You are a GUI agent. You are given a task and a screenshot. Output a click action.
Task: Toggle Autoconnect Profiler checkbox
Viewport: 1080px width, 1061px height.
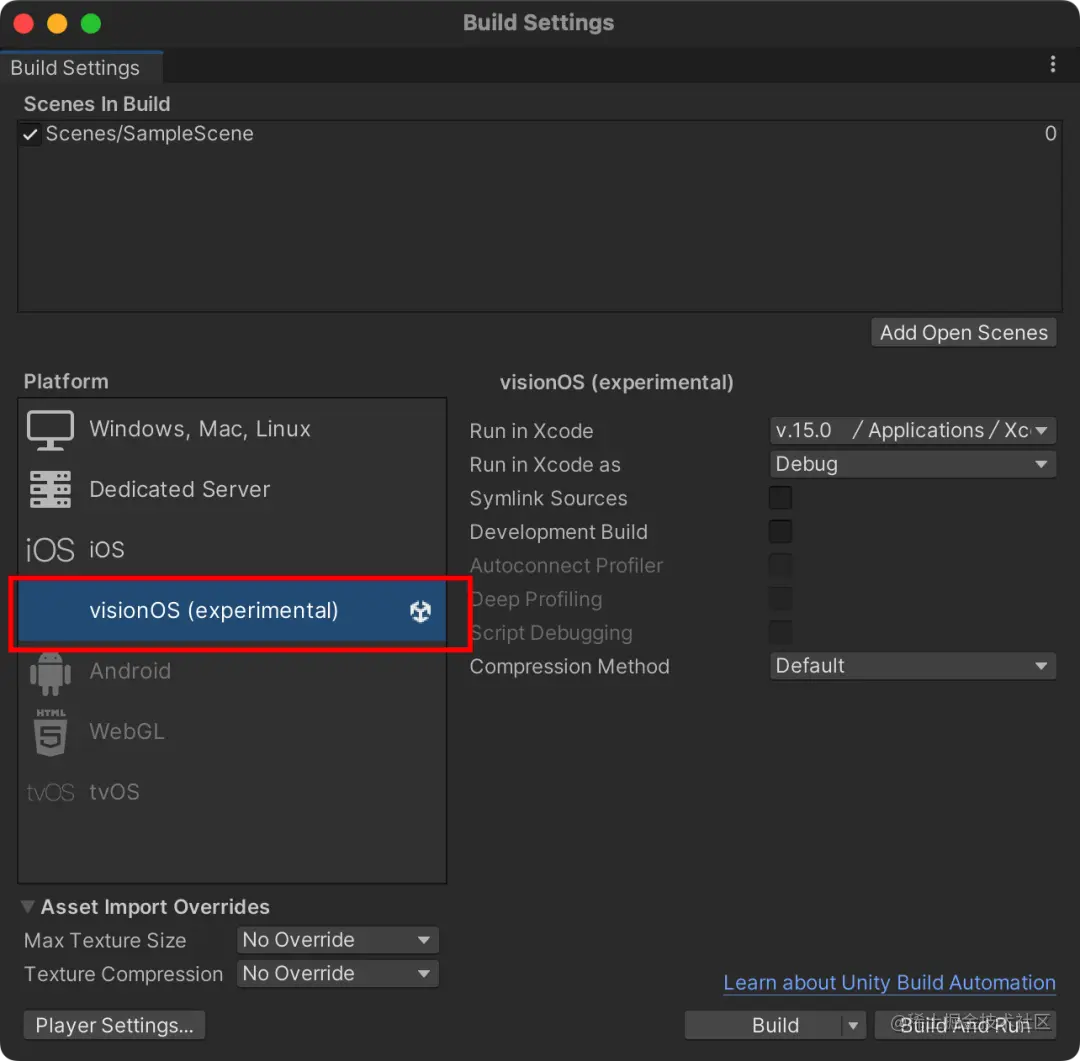coord(780,565)
